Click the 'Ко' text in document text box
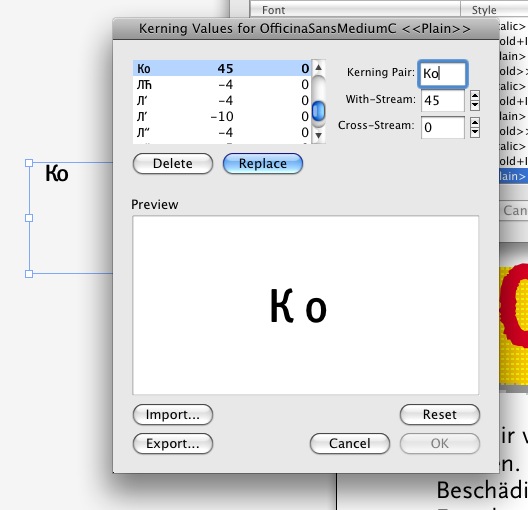 [x=57, y=173]
